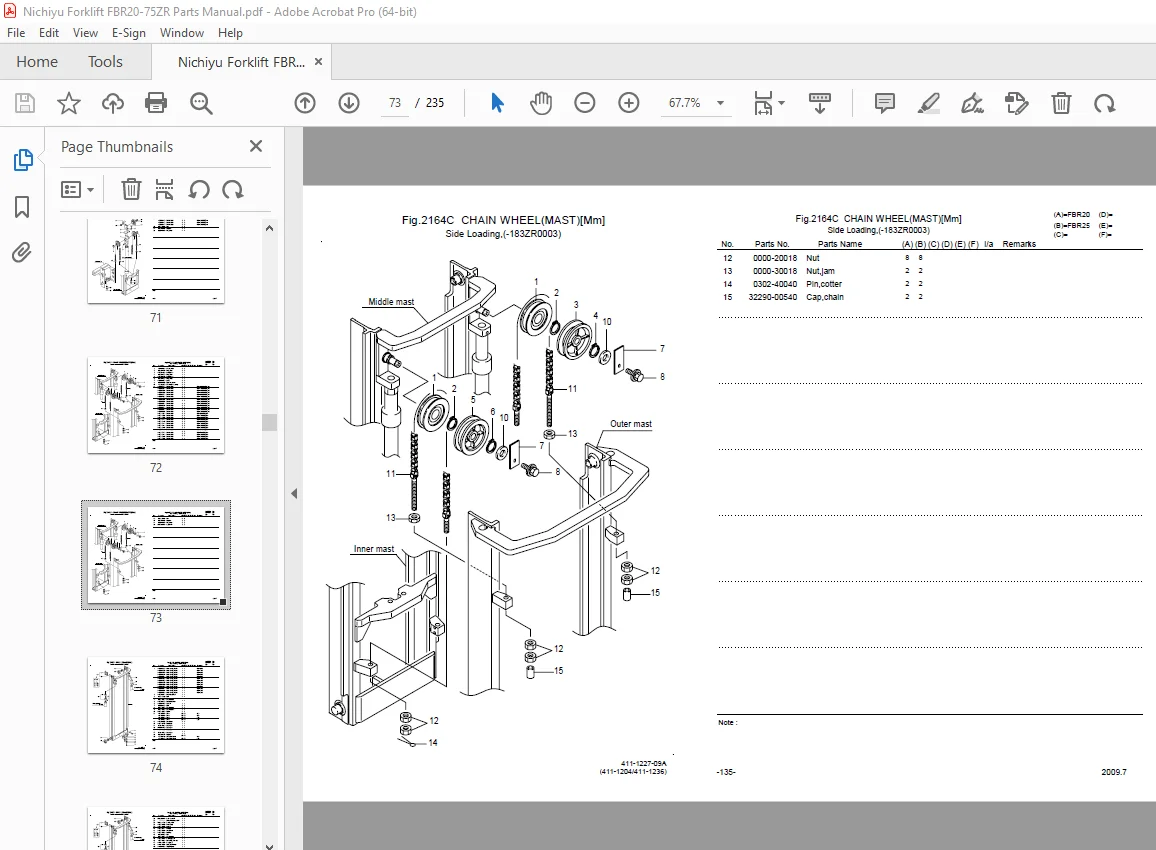Select page 73 thumbnail
This screenshot has width=1156, height=850.
(x=156, y=554)
